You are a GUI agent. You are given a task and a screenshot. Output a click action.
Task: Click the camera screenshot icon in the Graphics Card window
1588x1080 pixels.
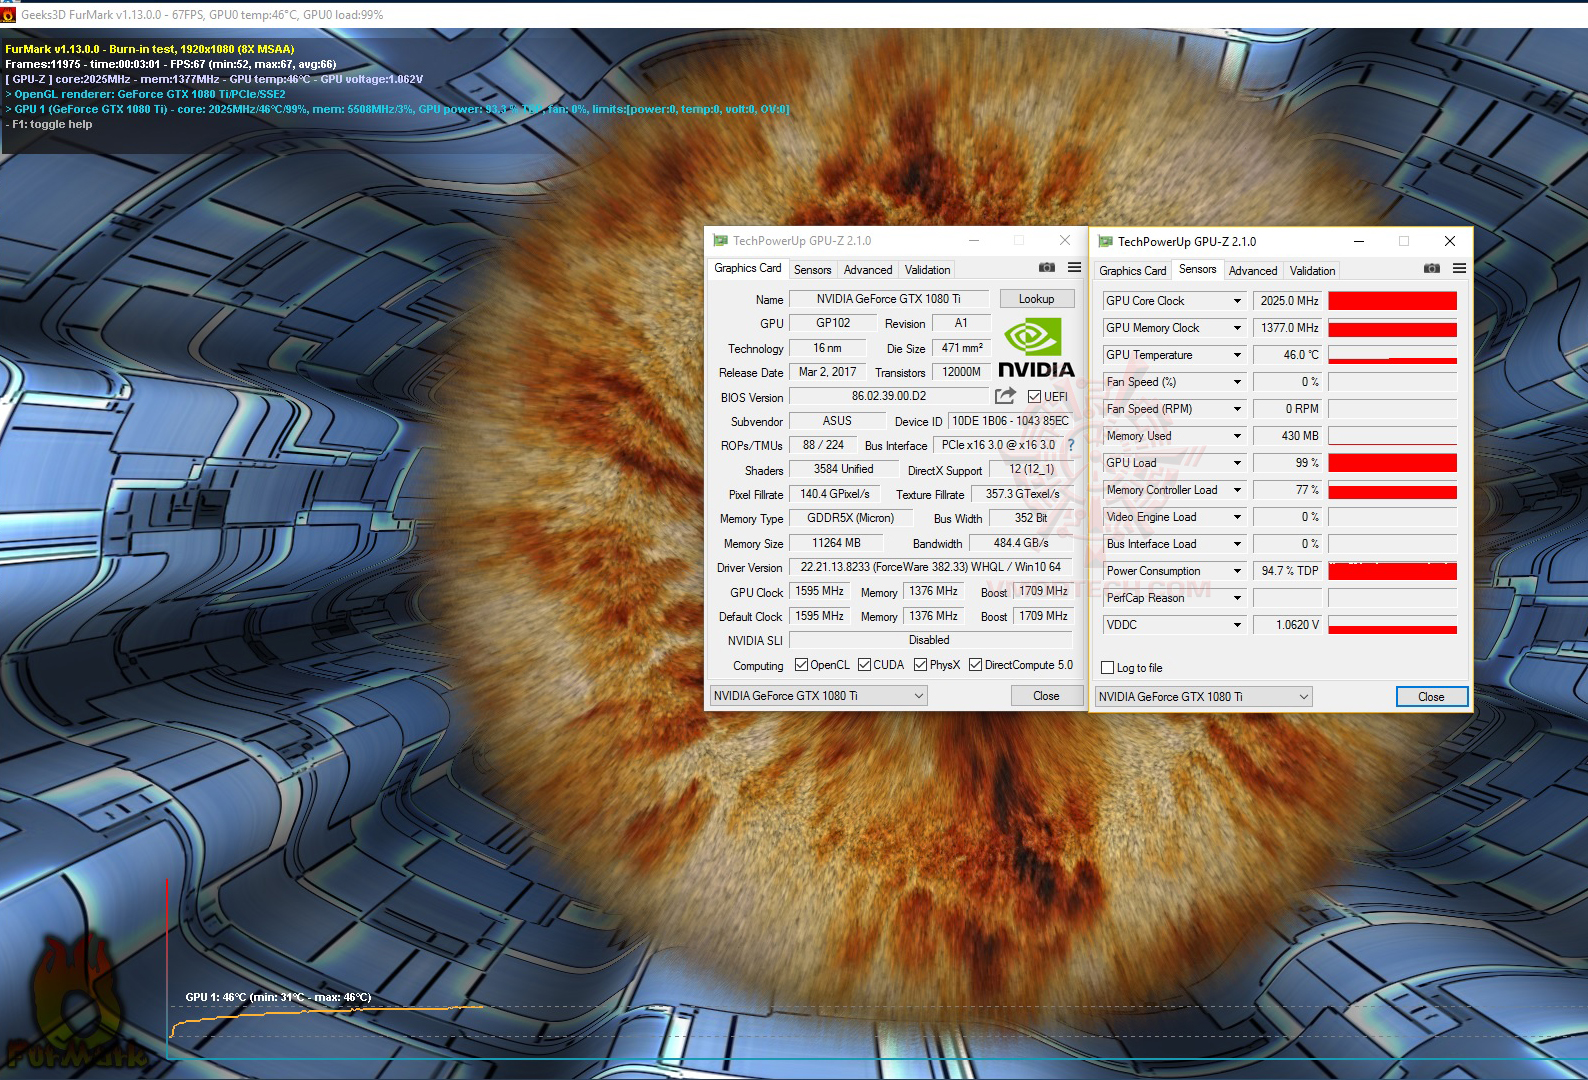[1047, 268]
